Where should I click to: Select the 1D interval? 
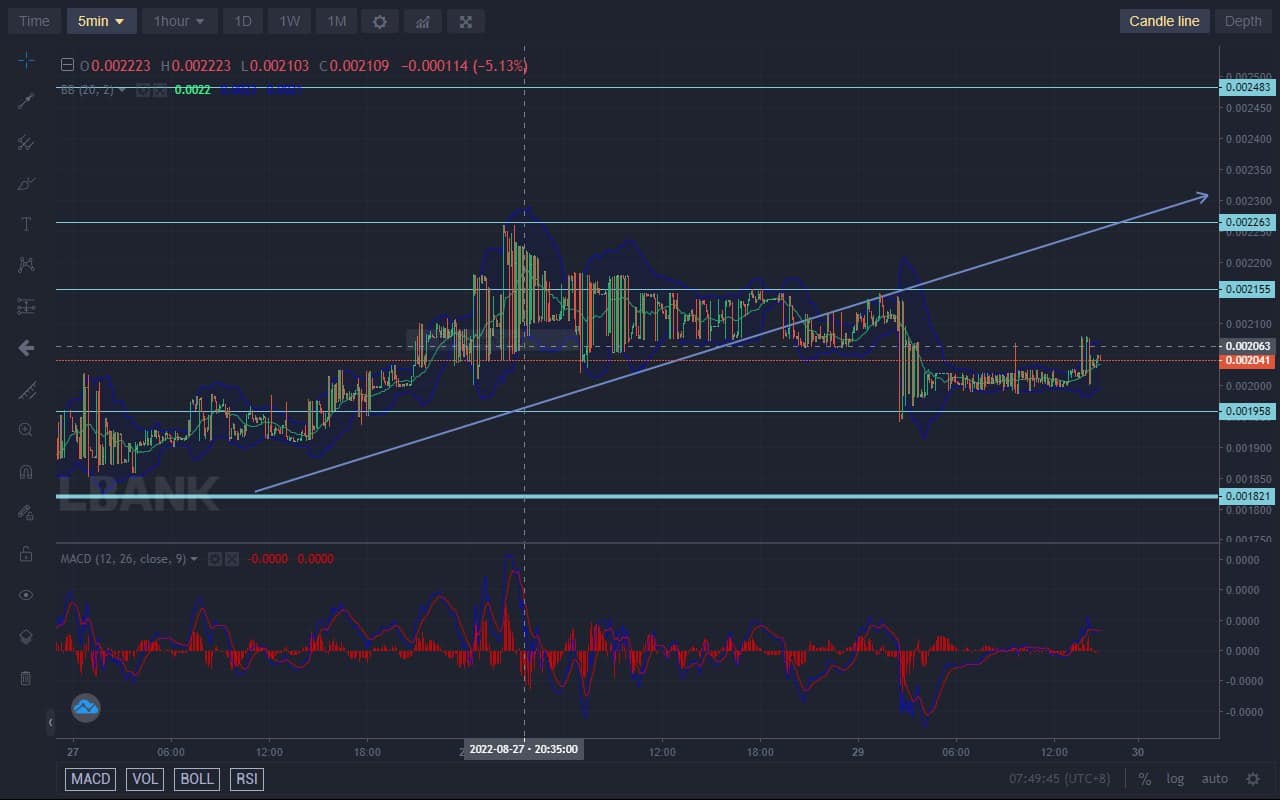(243, 21)
